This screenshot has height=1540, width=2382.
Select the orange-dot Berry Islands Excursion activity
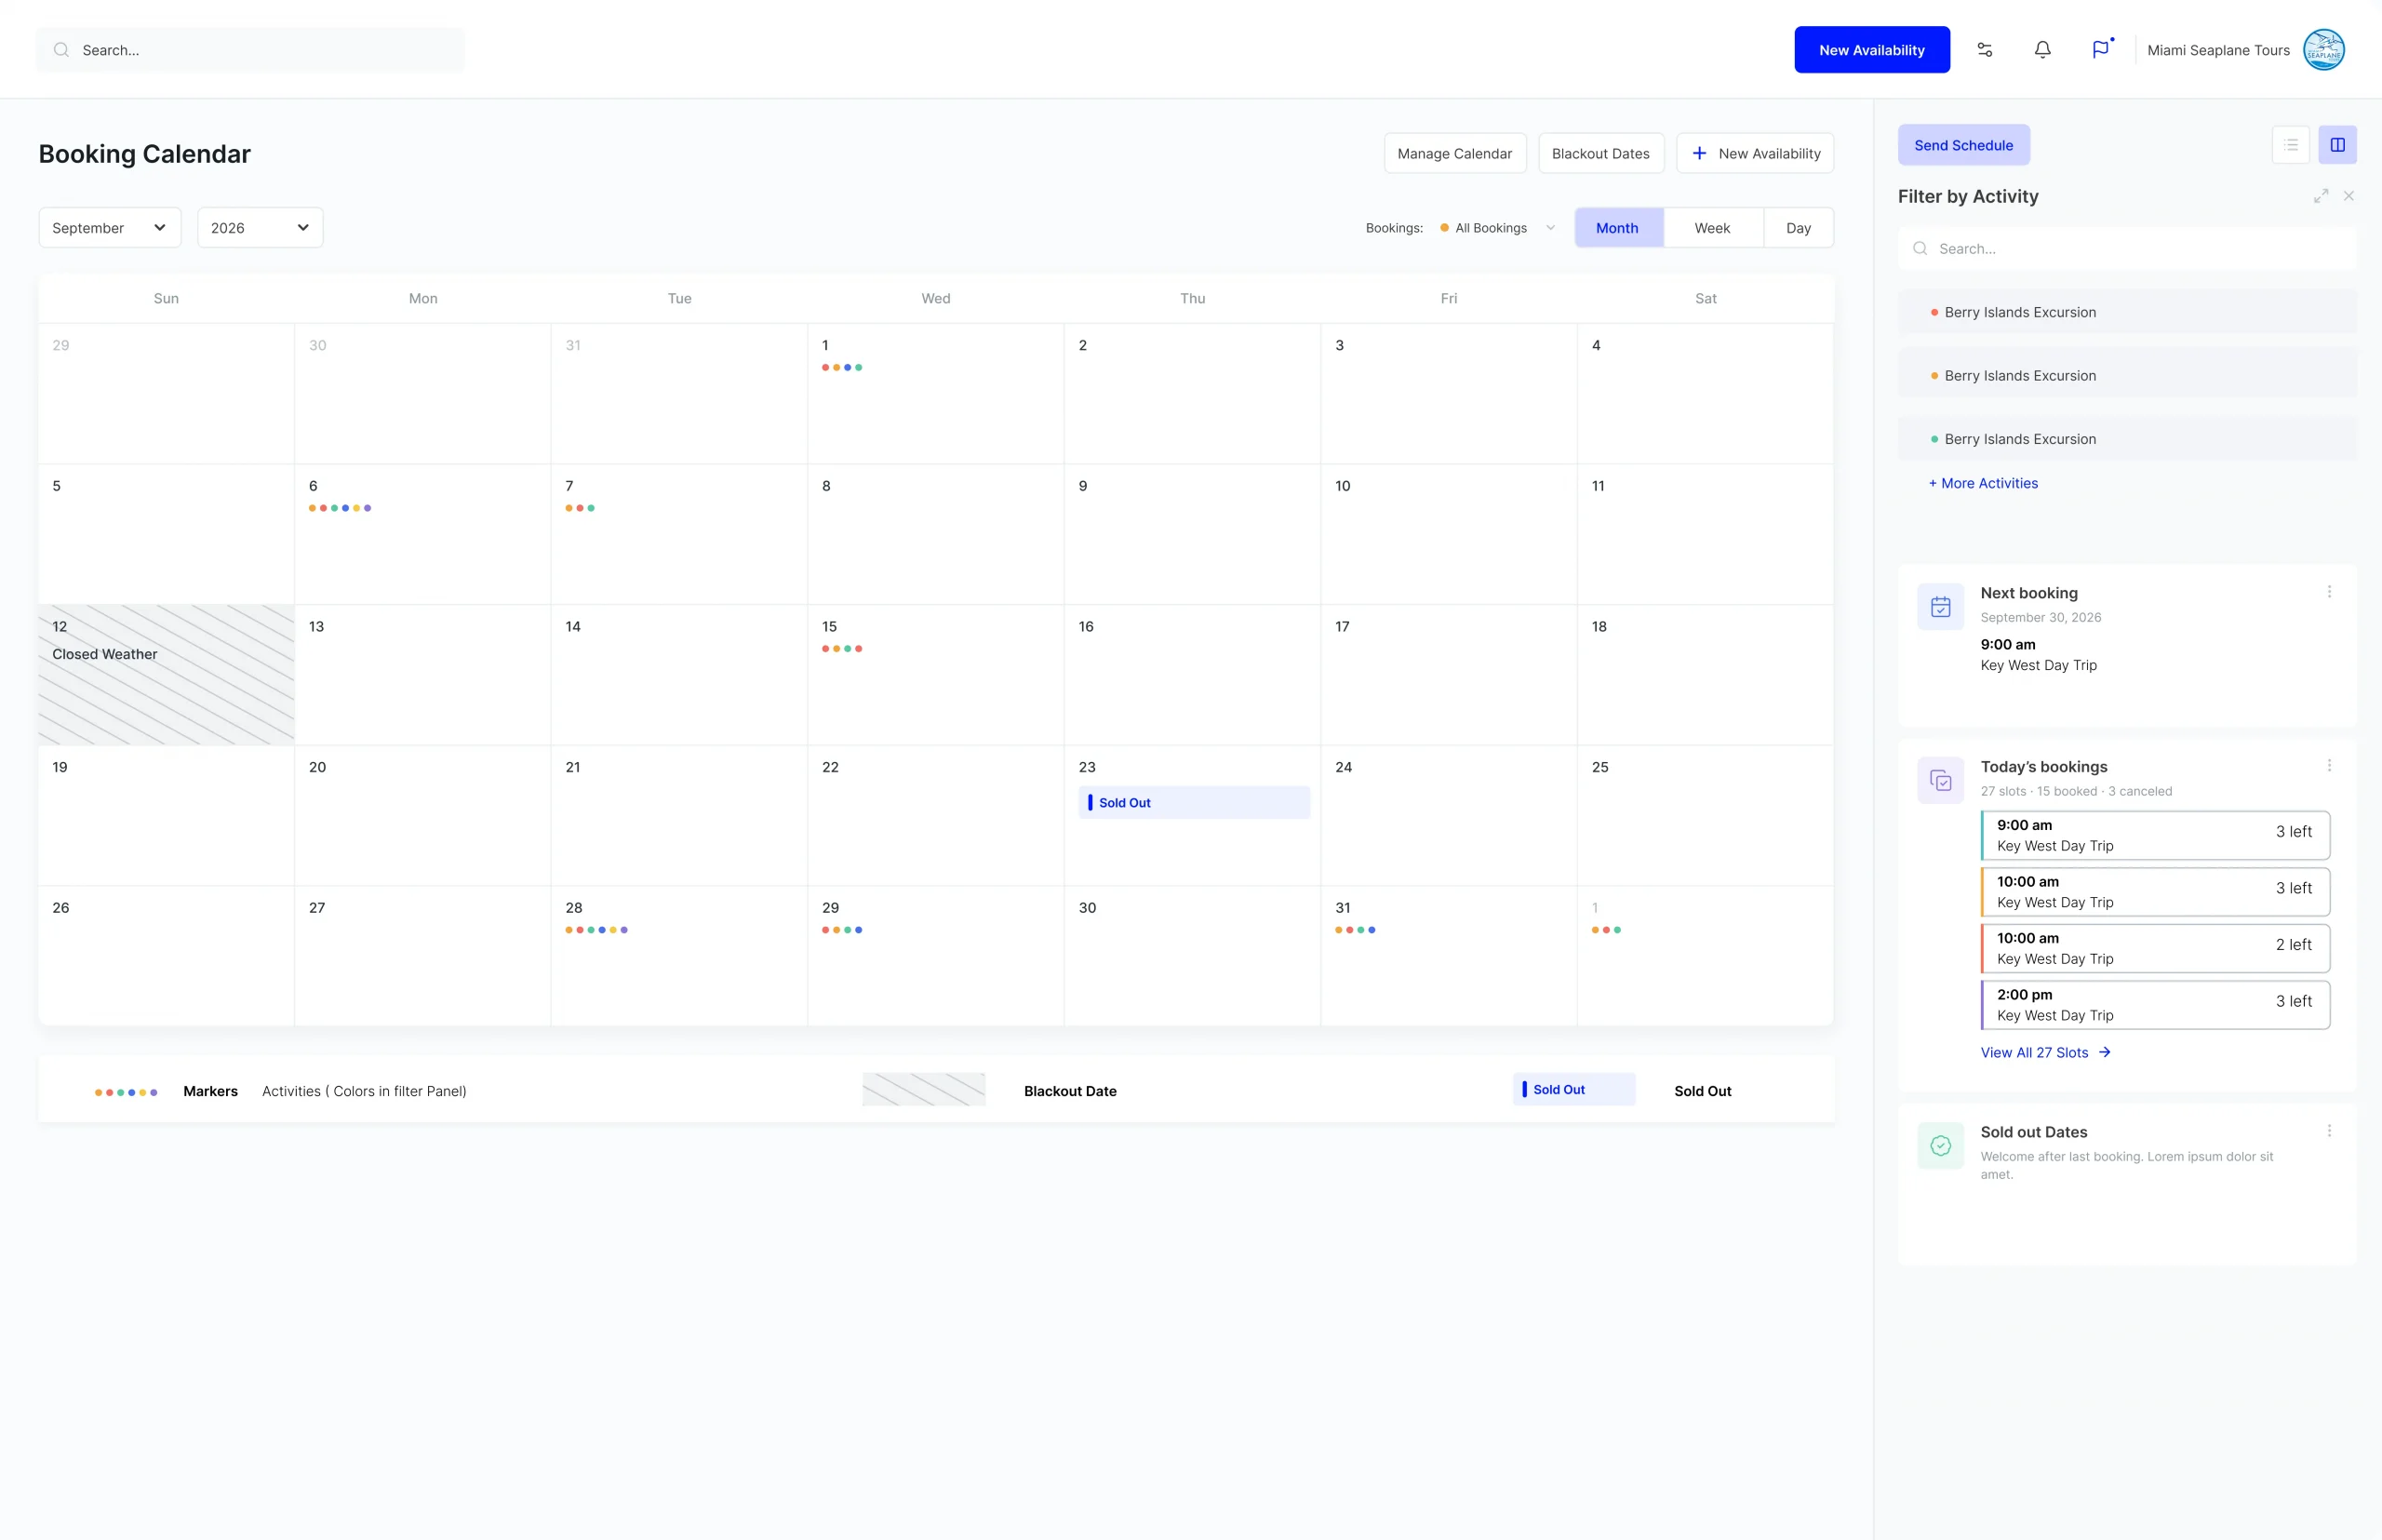coord(2127,376)
